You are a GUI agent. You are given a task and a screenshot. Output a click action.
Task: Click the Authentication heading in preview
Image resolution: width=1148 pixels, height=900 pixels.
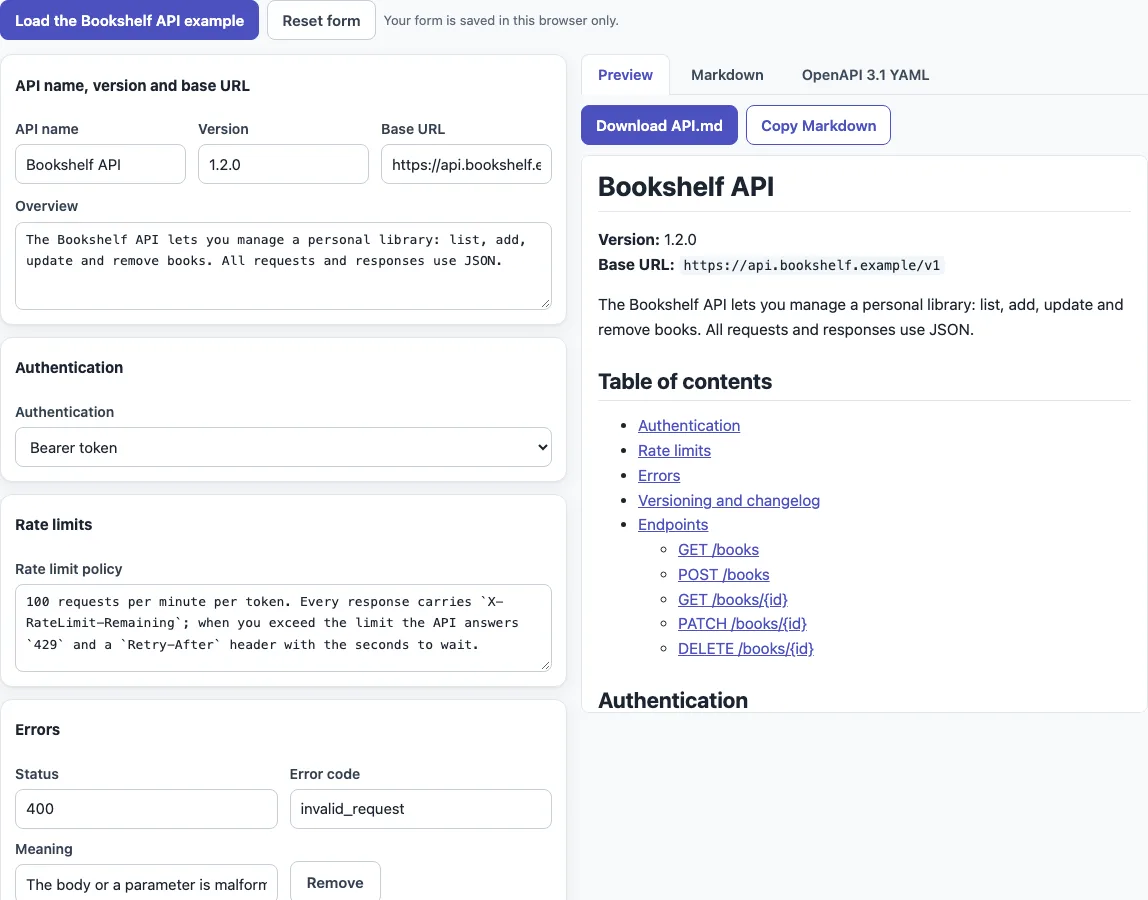click(x=673, y=700)
